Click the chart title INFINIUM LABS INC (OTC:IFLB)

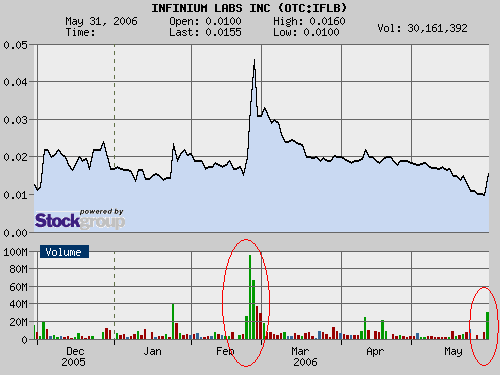pyautogui.click(x=249, y=8)
